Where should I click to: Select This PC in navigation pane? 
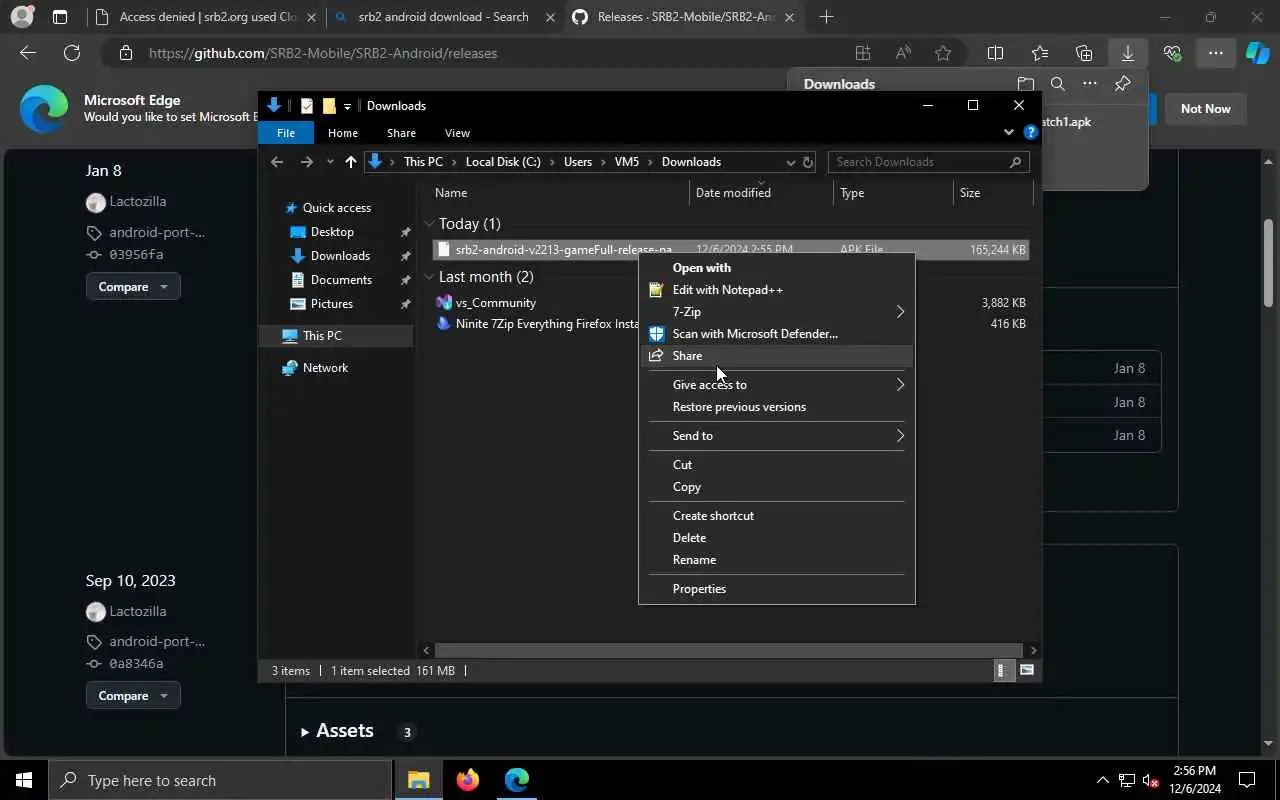click(x=322, y=336)
